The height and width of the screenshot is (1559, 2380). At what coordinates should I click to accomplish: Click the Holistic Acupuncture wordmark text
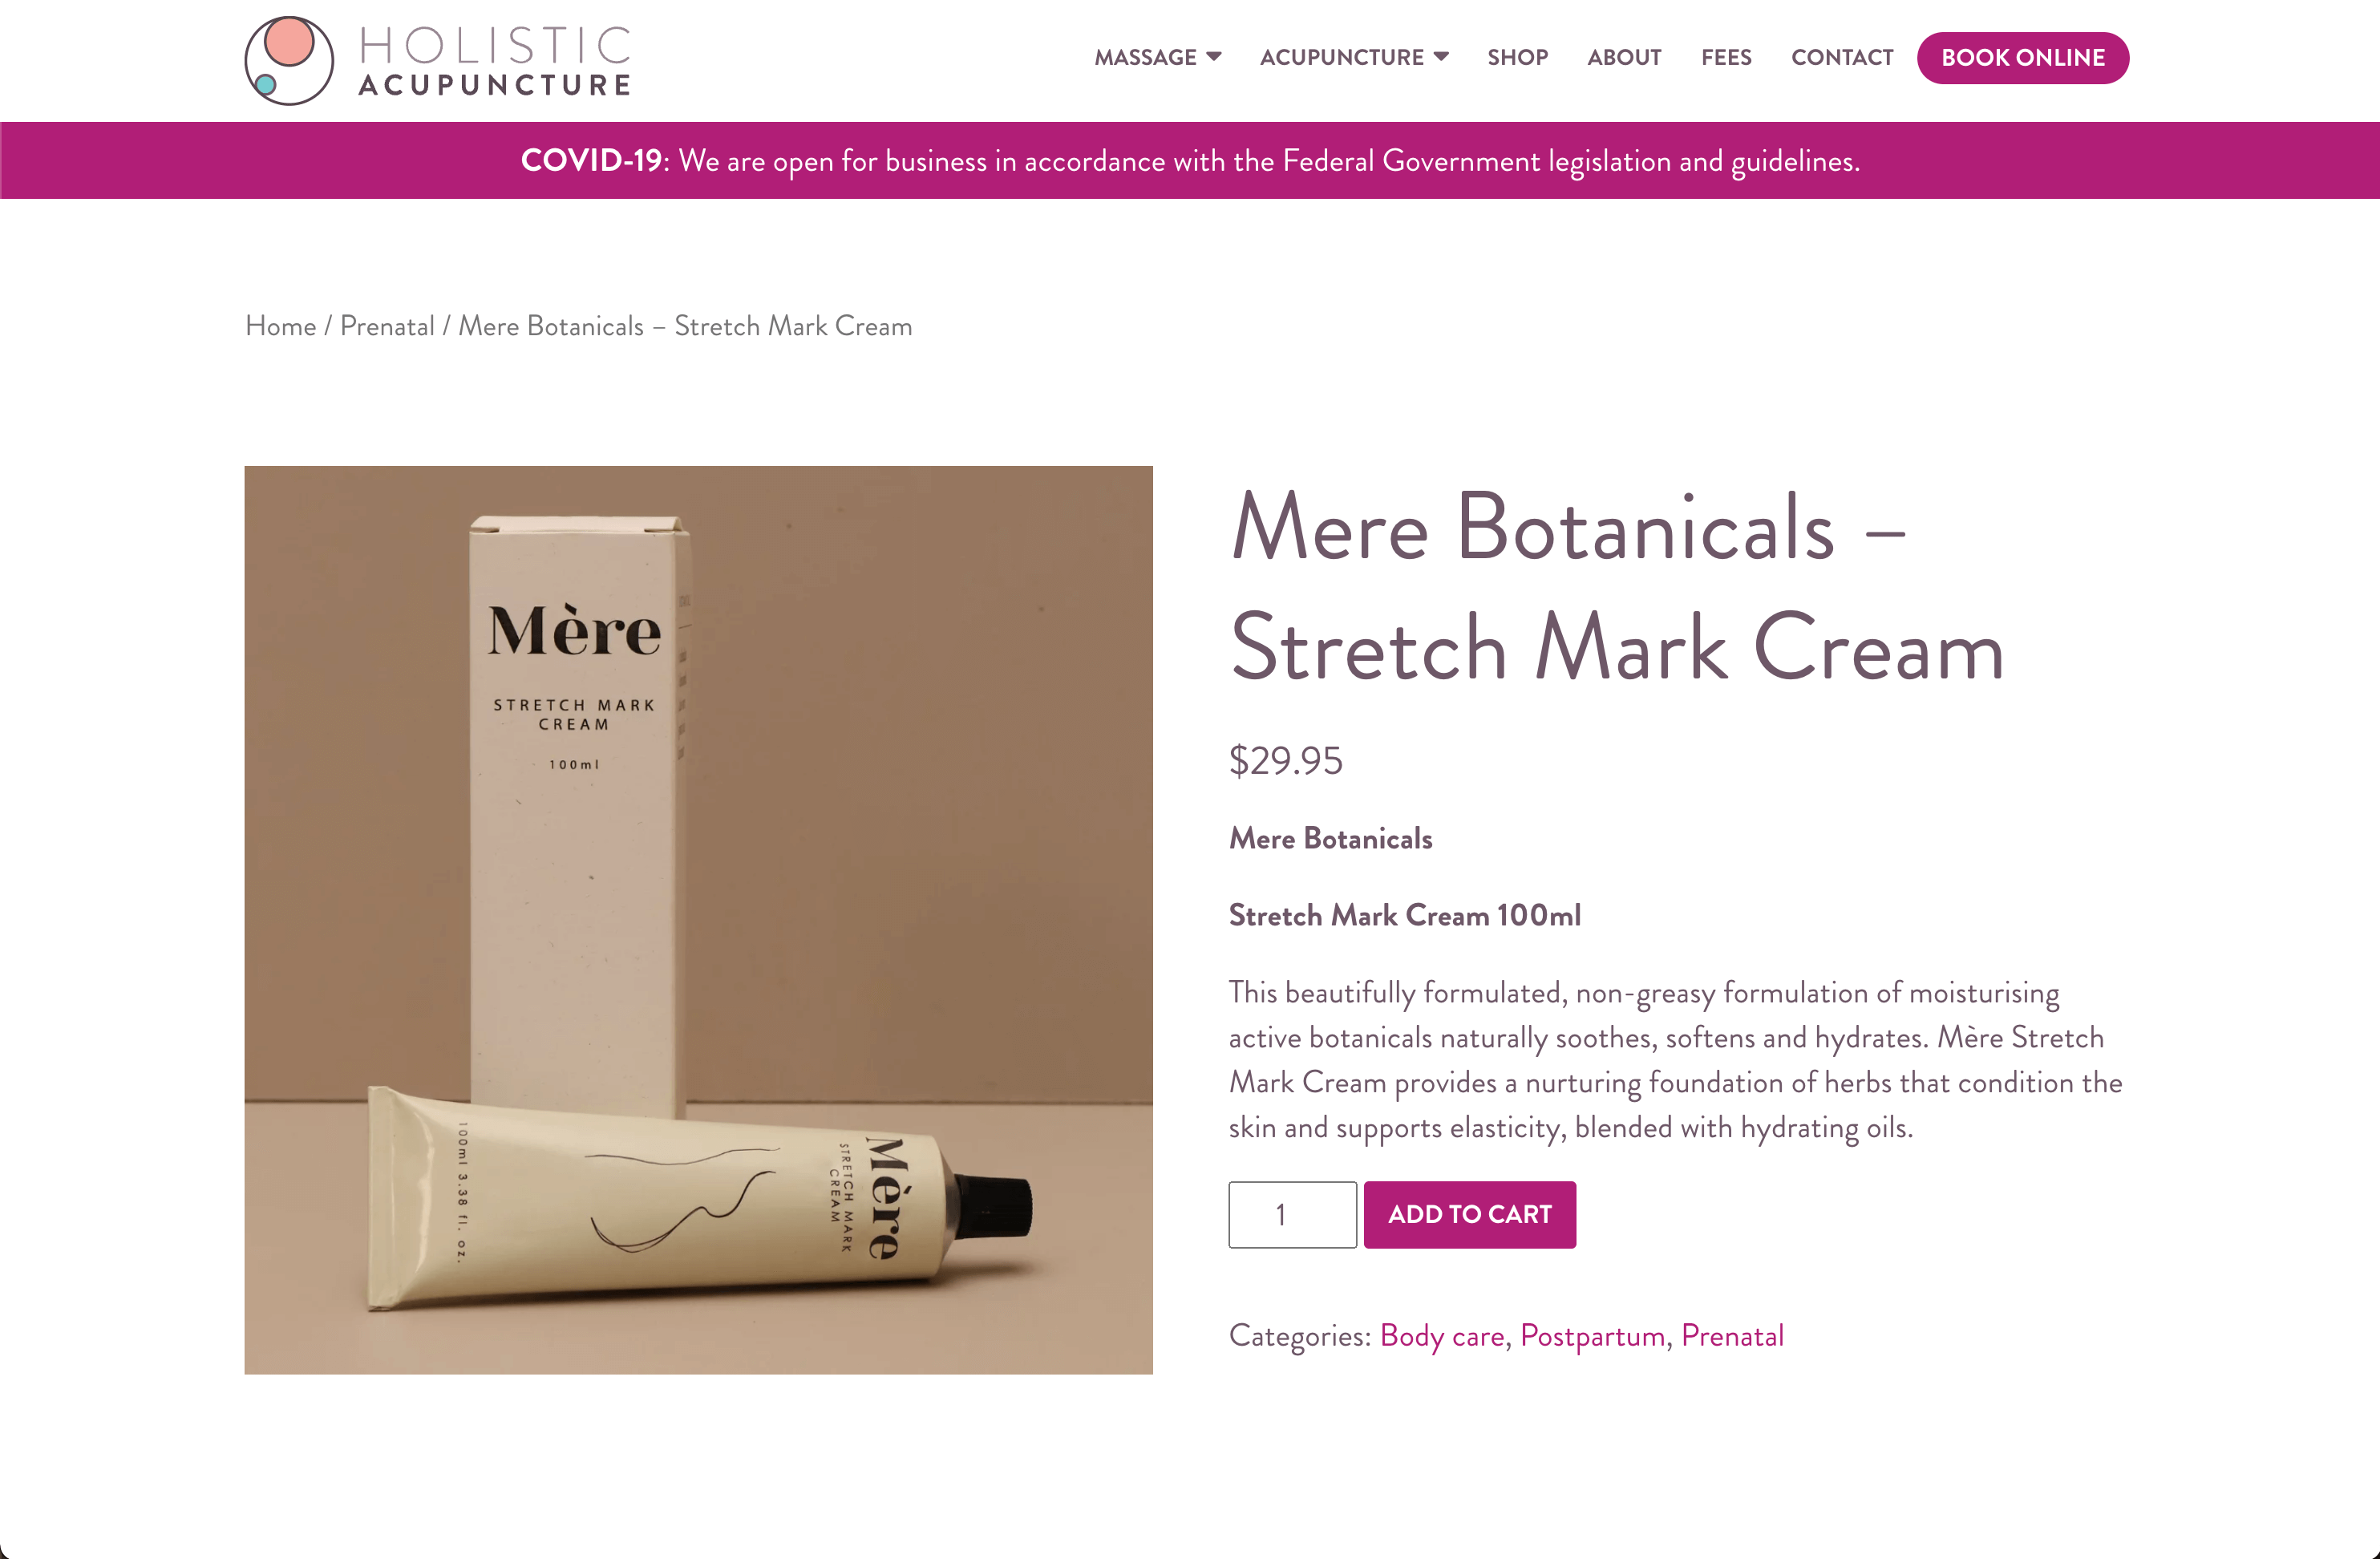495,62
